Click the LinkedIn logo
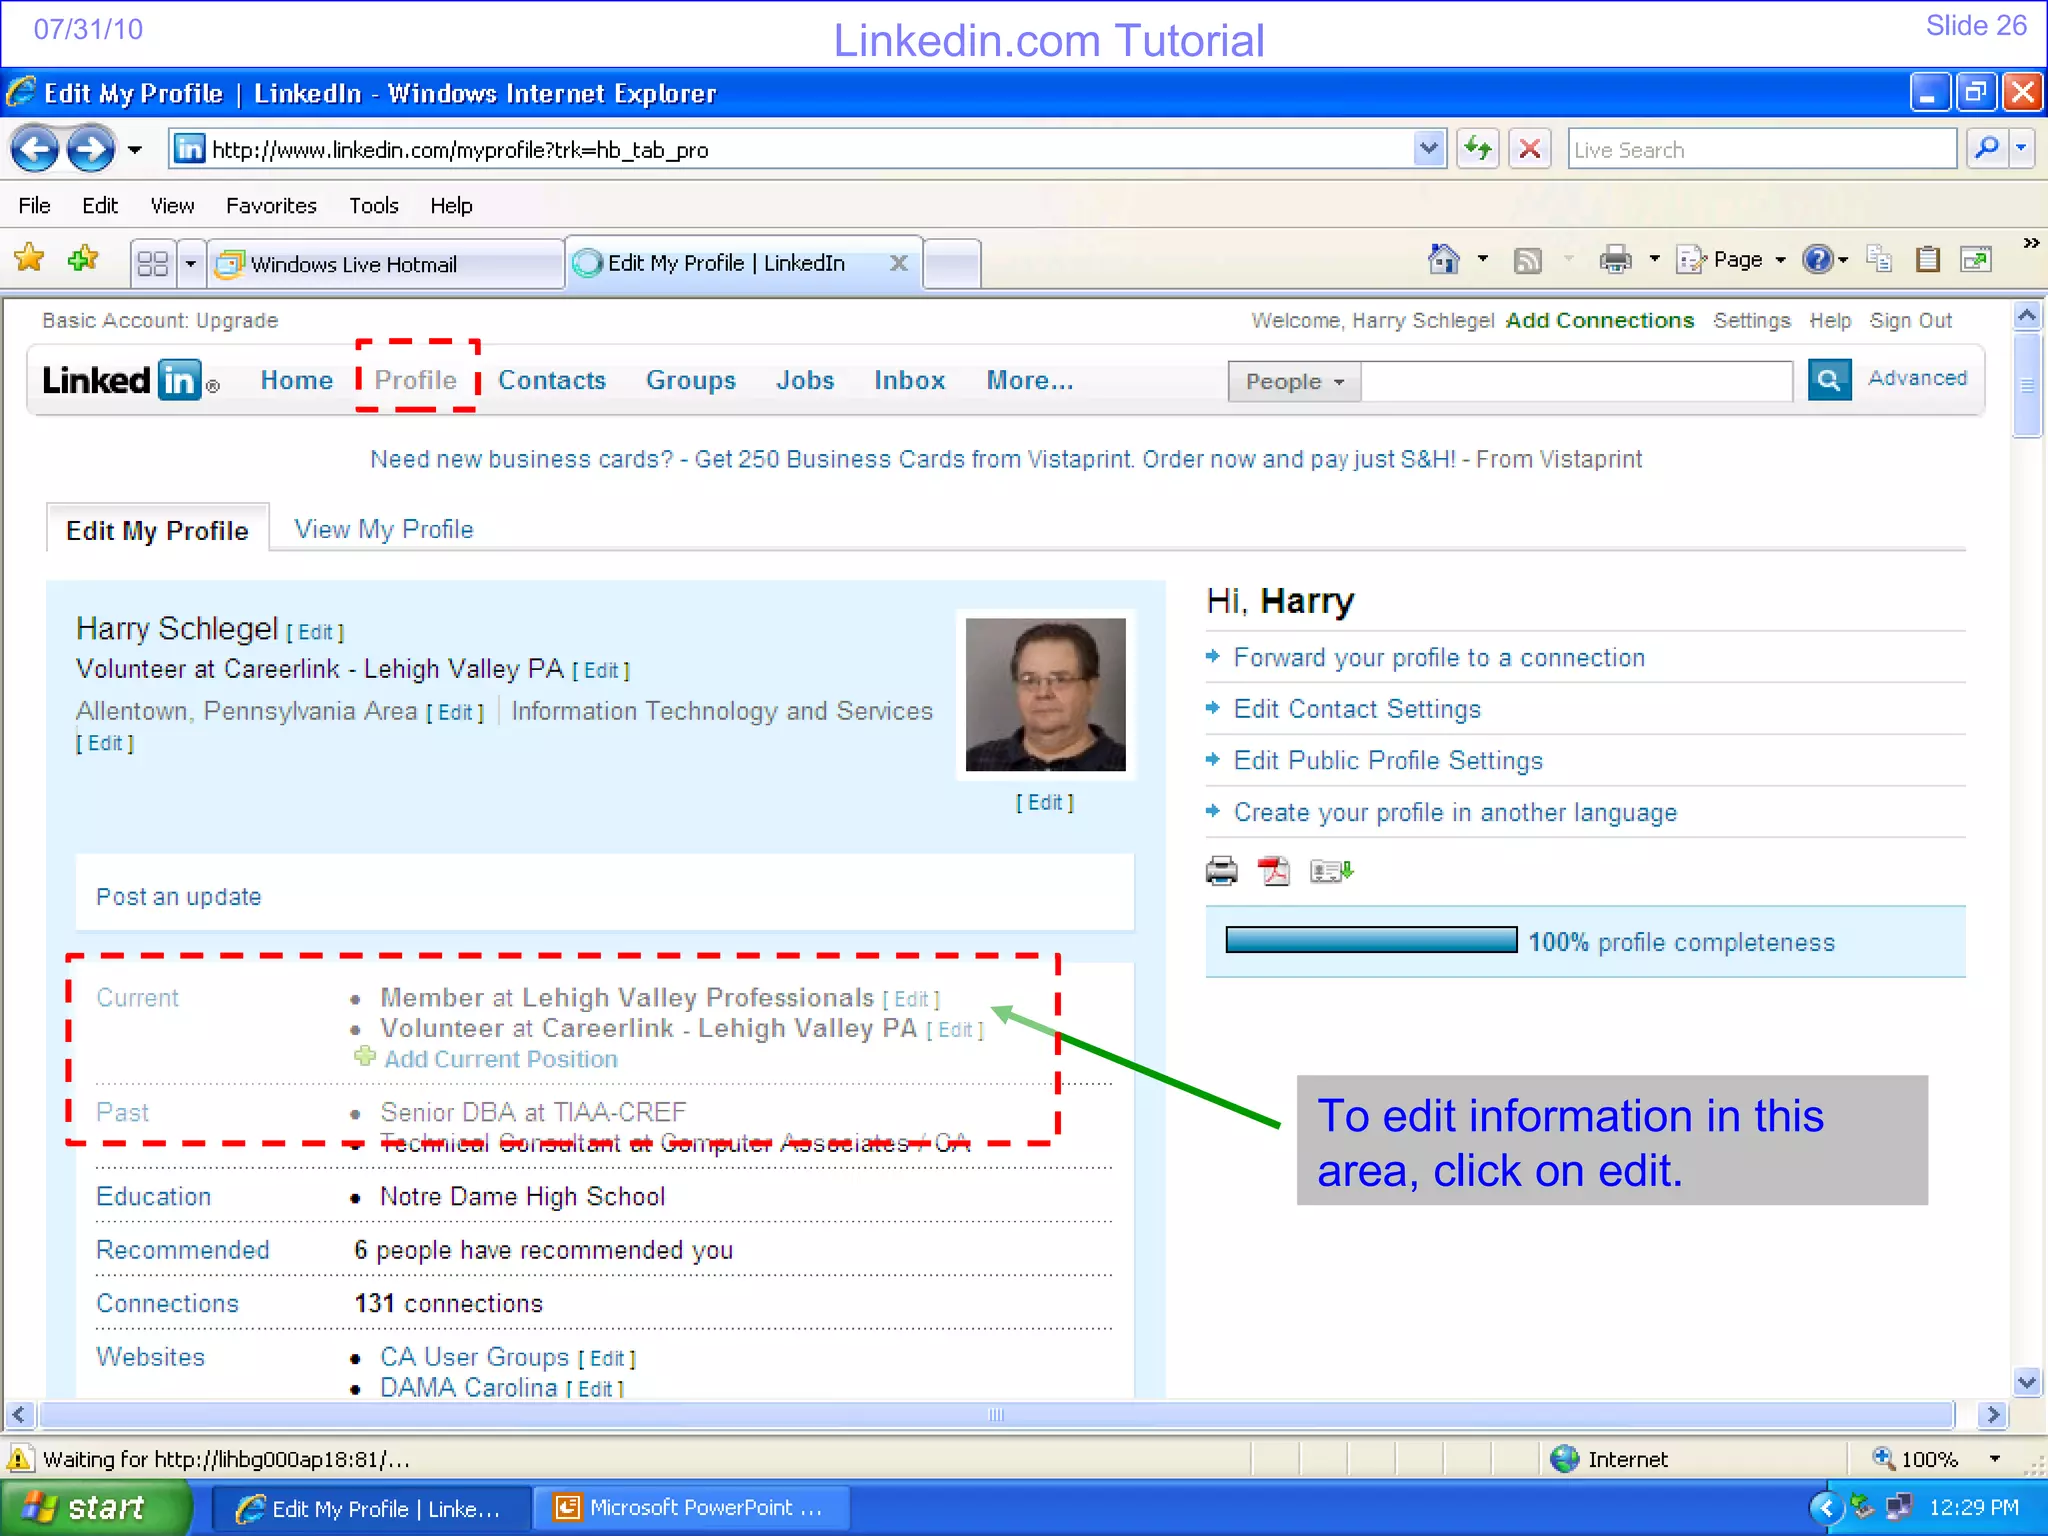Screen dimensions: 2048x1536 coord(129,380)
